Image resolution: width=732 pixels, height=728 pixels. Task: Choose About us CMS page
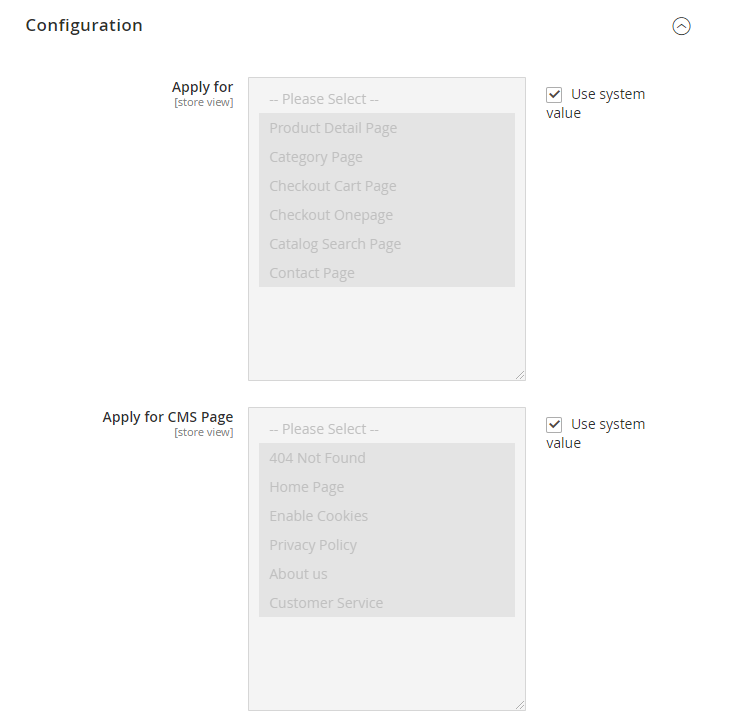298,574
